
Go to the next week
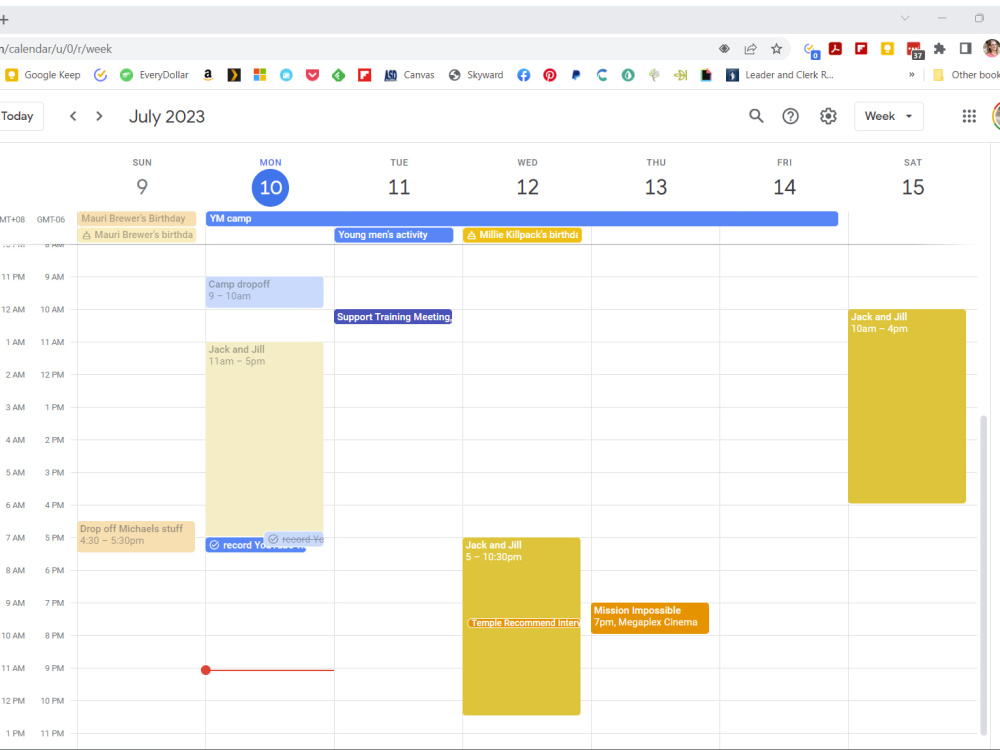tap(99, 116)
